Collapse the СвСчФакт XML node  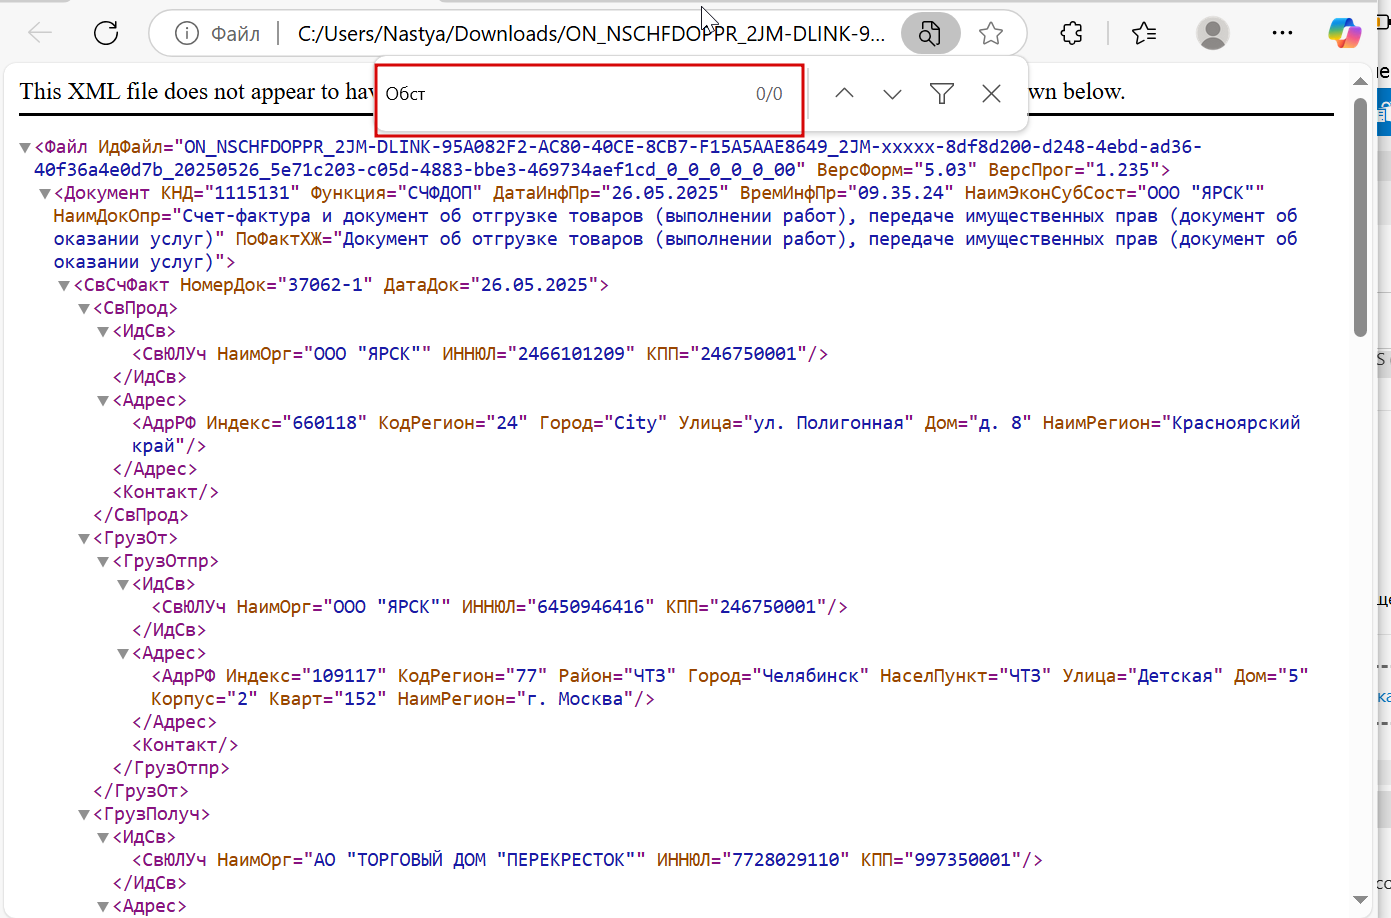(x=64, y=286)
